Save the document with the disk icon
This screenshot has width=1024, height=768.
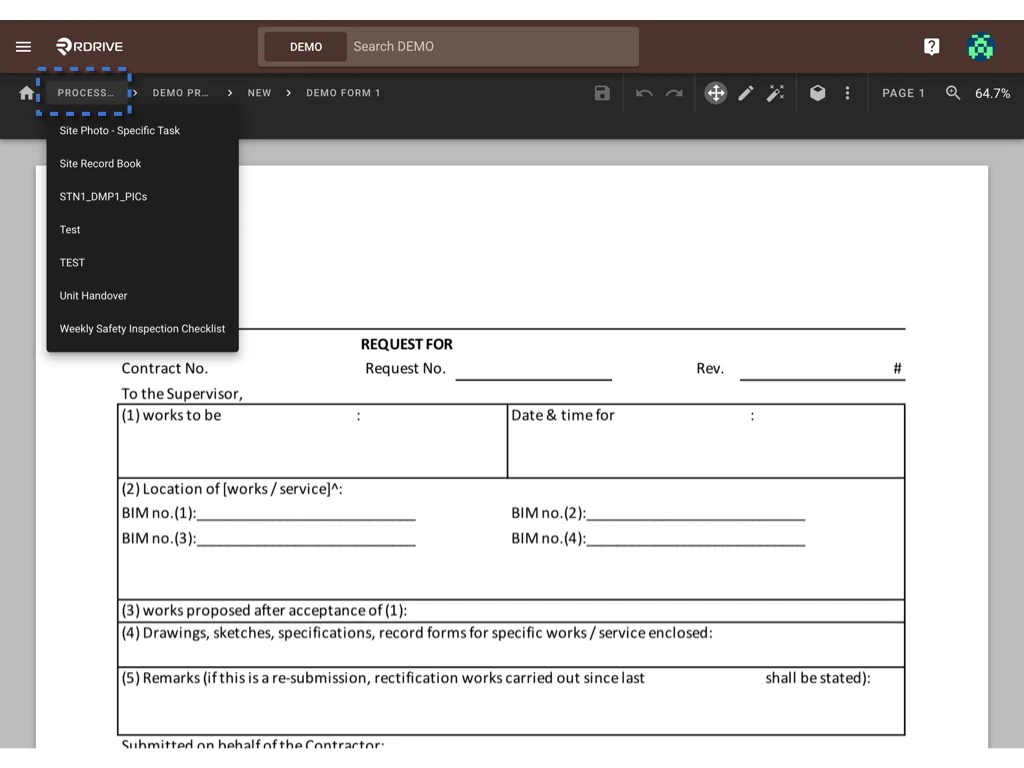pos(601,92)
